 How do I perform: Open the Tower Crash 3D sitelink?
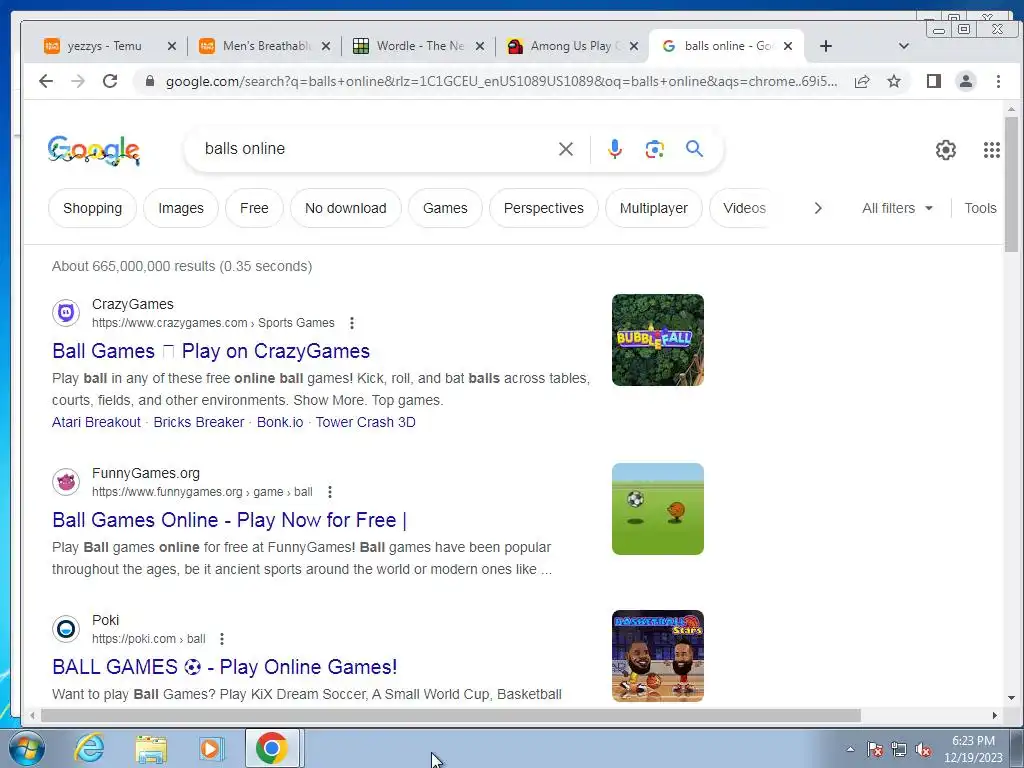coord(366,423)
